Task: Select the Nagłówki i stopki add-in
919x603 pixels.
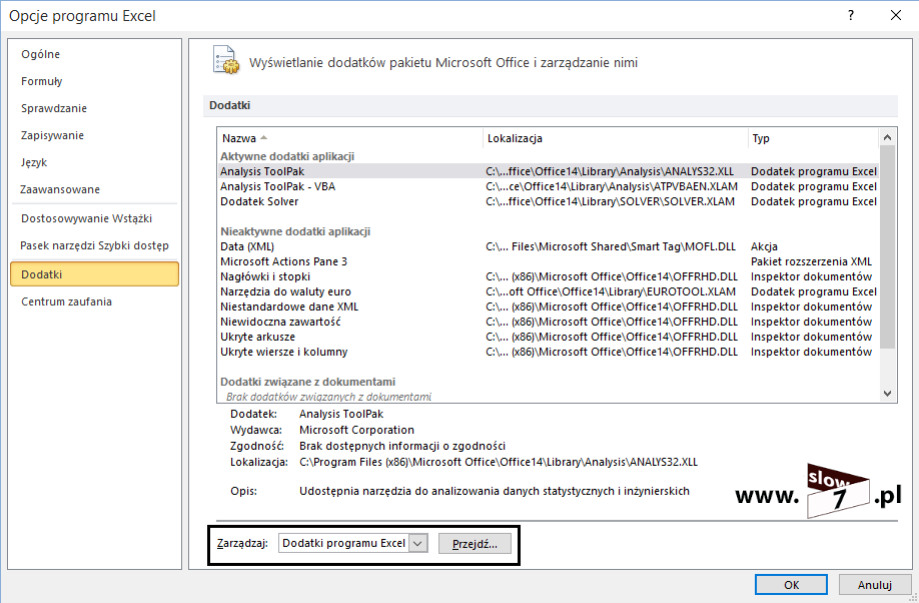Action: [547, 277]
